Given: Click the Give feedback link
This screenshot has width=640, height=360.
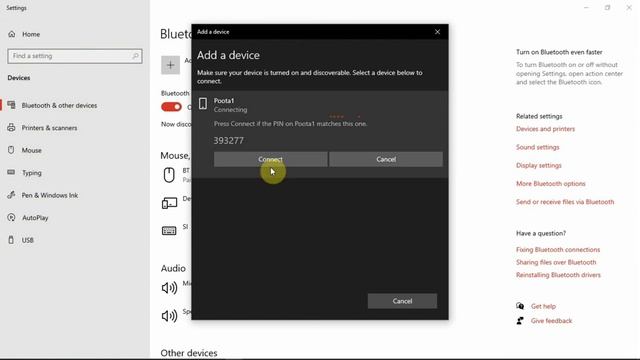Looking at the screenshot, I should pos(551,321).
